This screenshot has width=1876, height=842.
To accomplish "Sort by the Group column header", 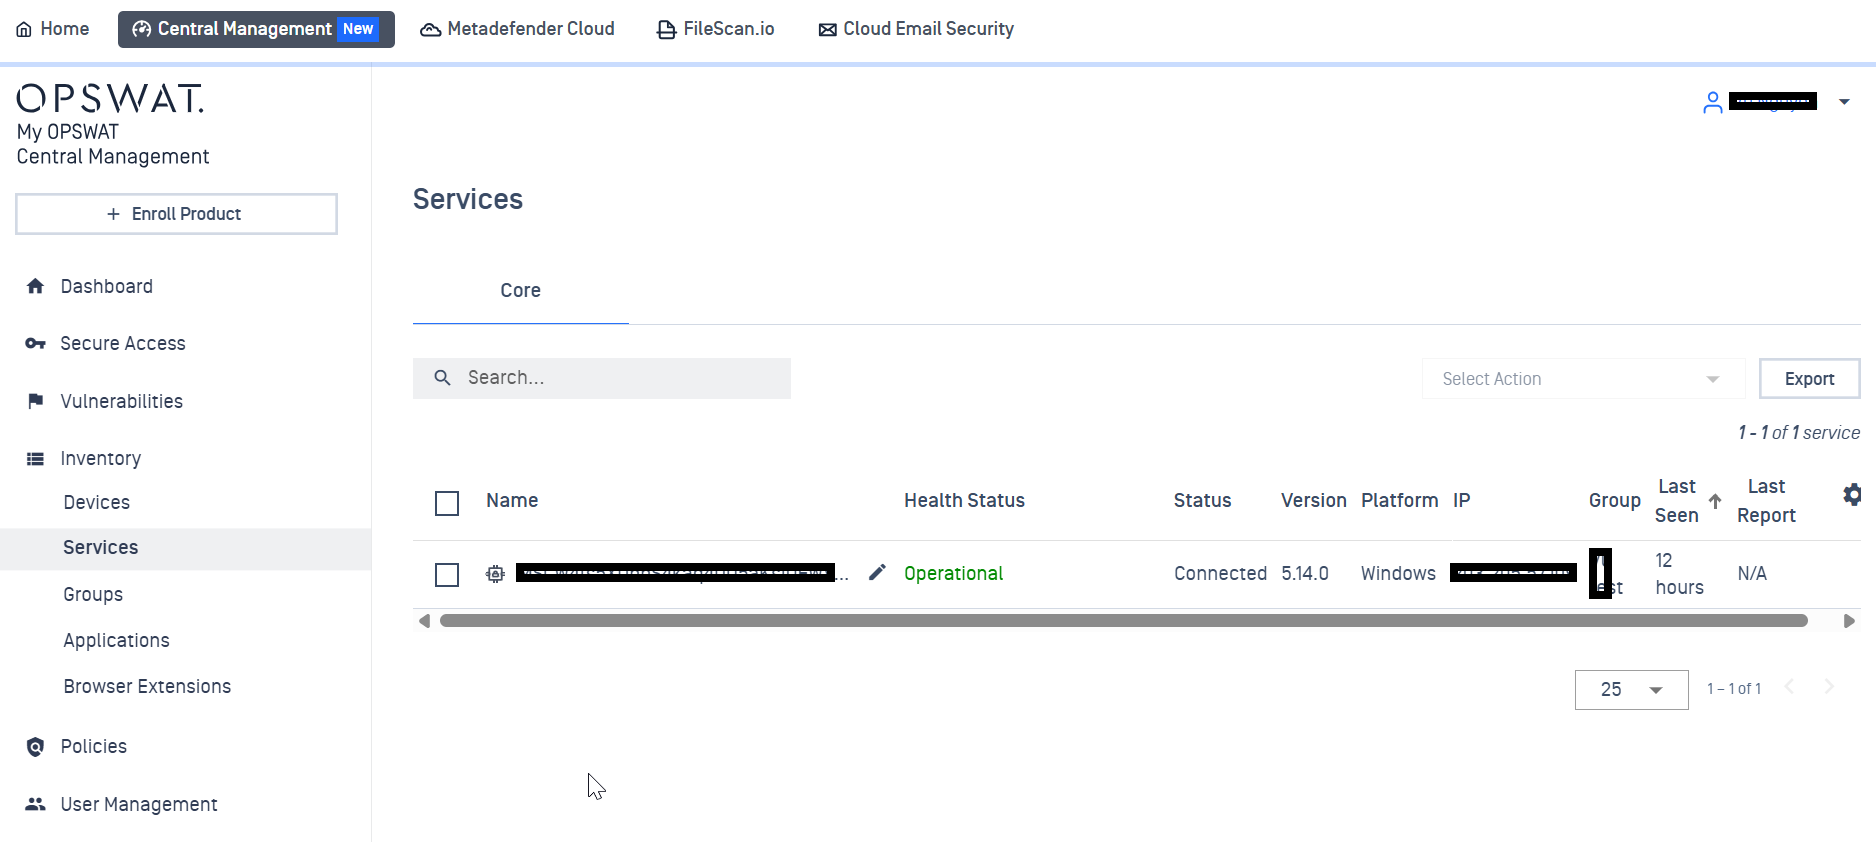I will 1615,500.
